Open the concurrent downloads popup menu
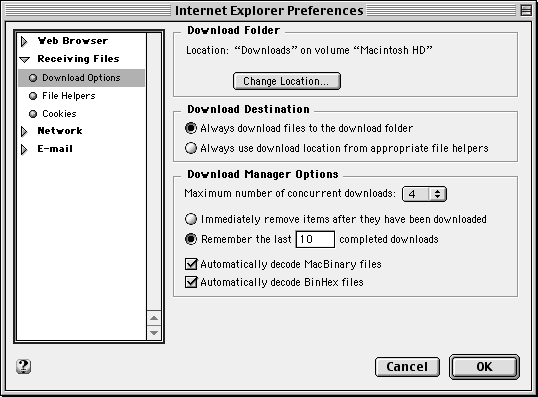Screen dimensions: 538x397 point(424,194)
